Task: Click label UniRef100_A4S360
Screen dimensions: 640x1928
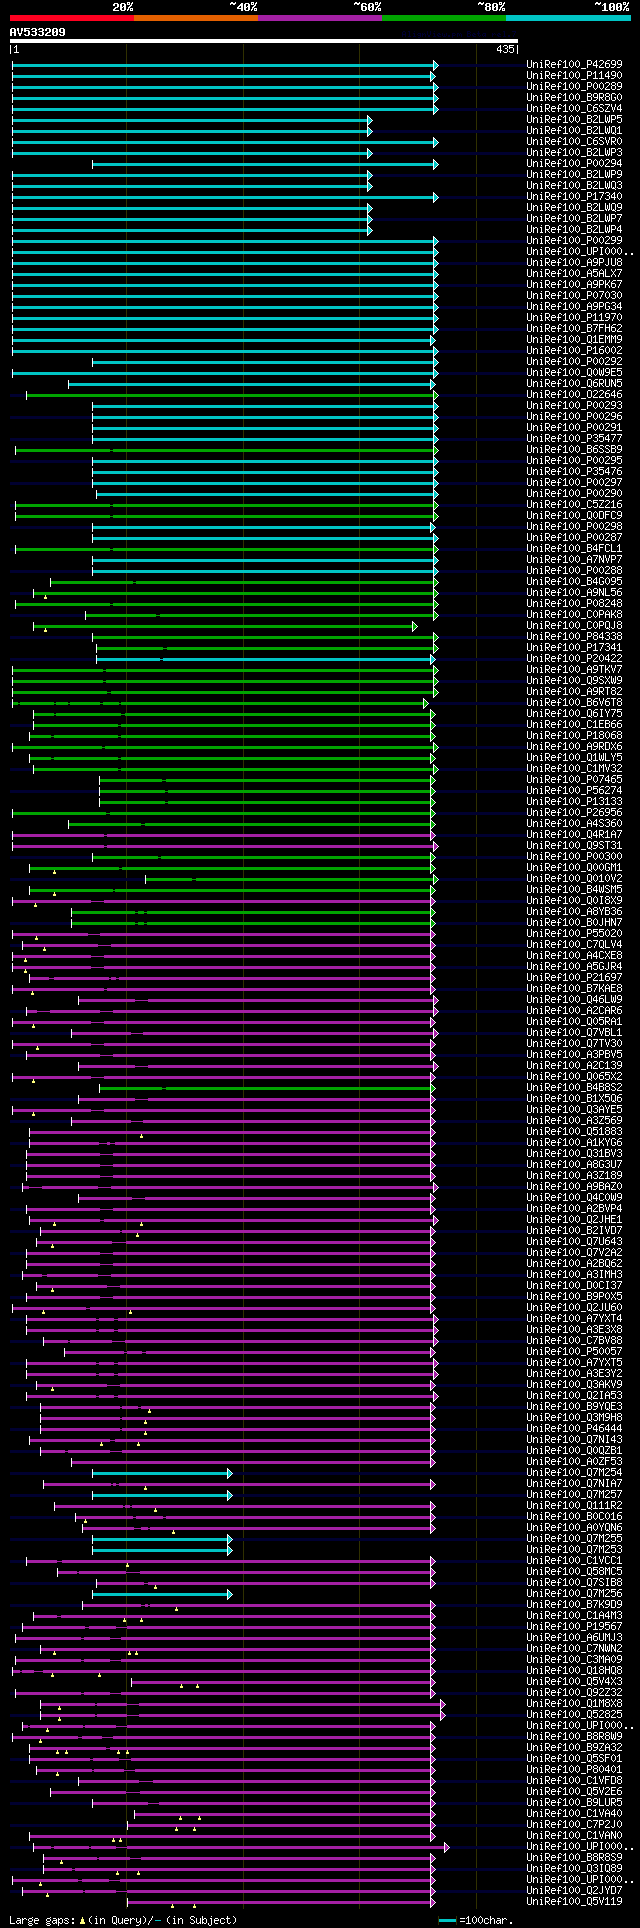Action: pos(574,824)
